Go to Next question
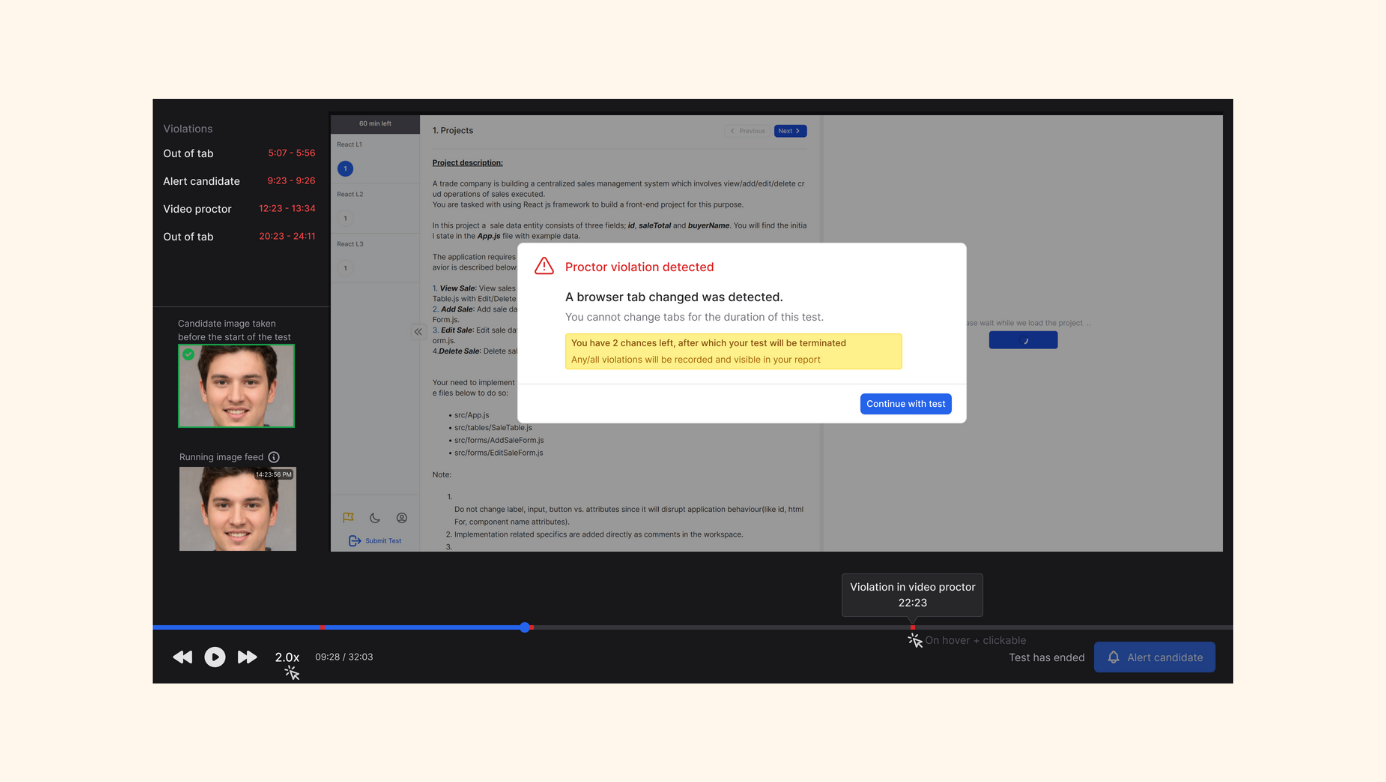Screen dimensions: 1386x782 (789, 131)
